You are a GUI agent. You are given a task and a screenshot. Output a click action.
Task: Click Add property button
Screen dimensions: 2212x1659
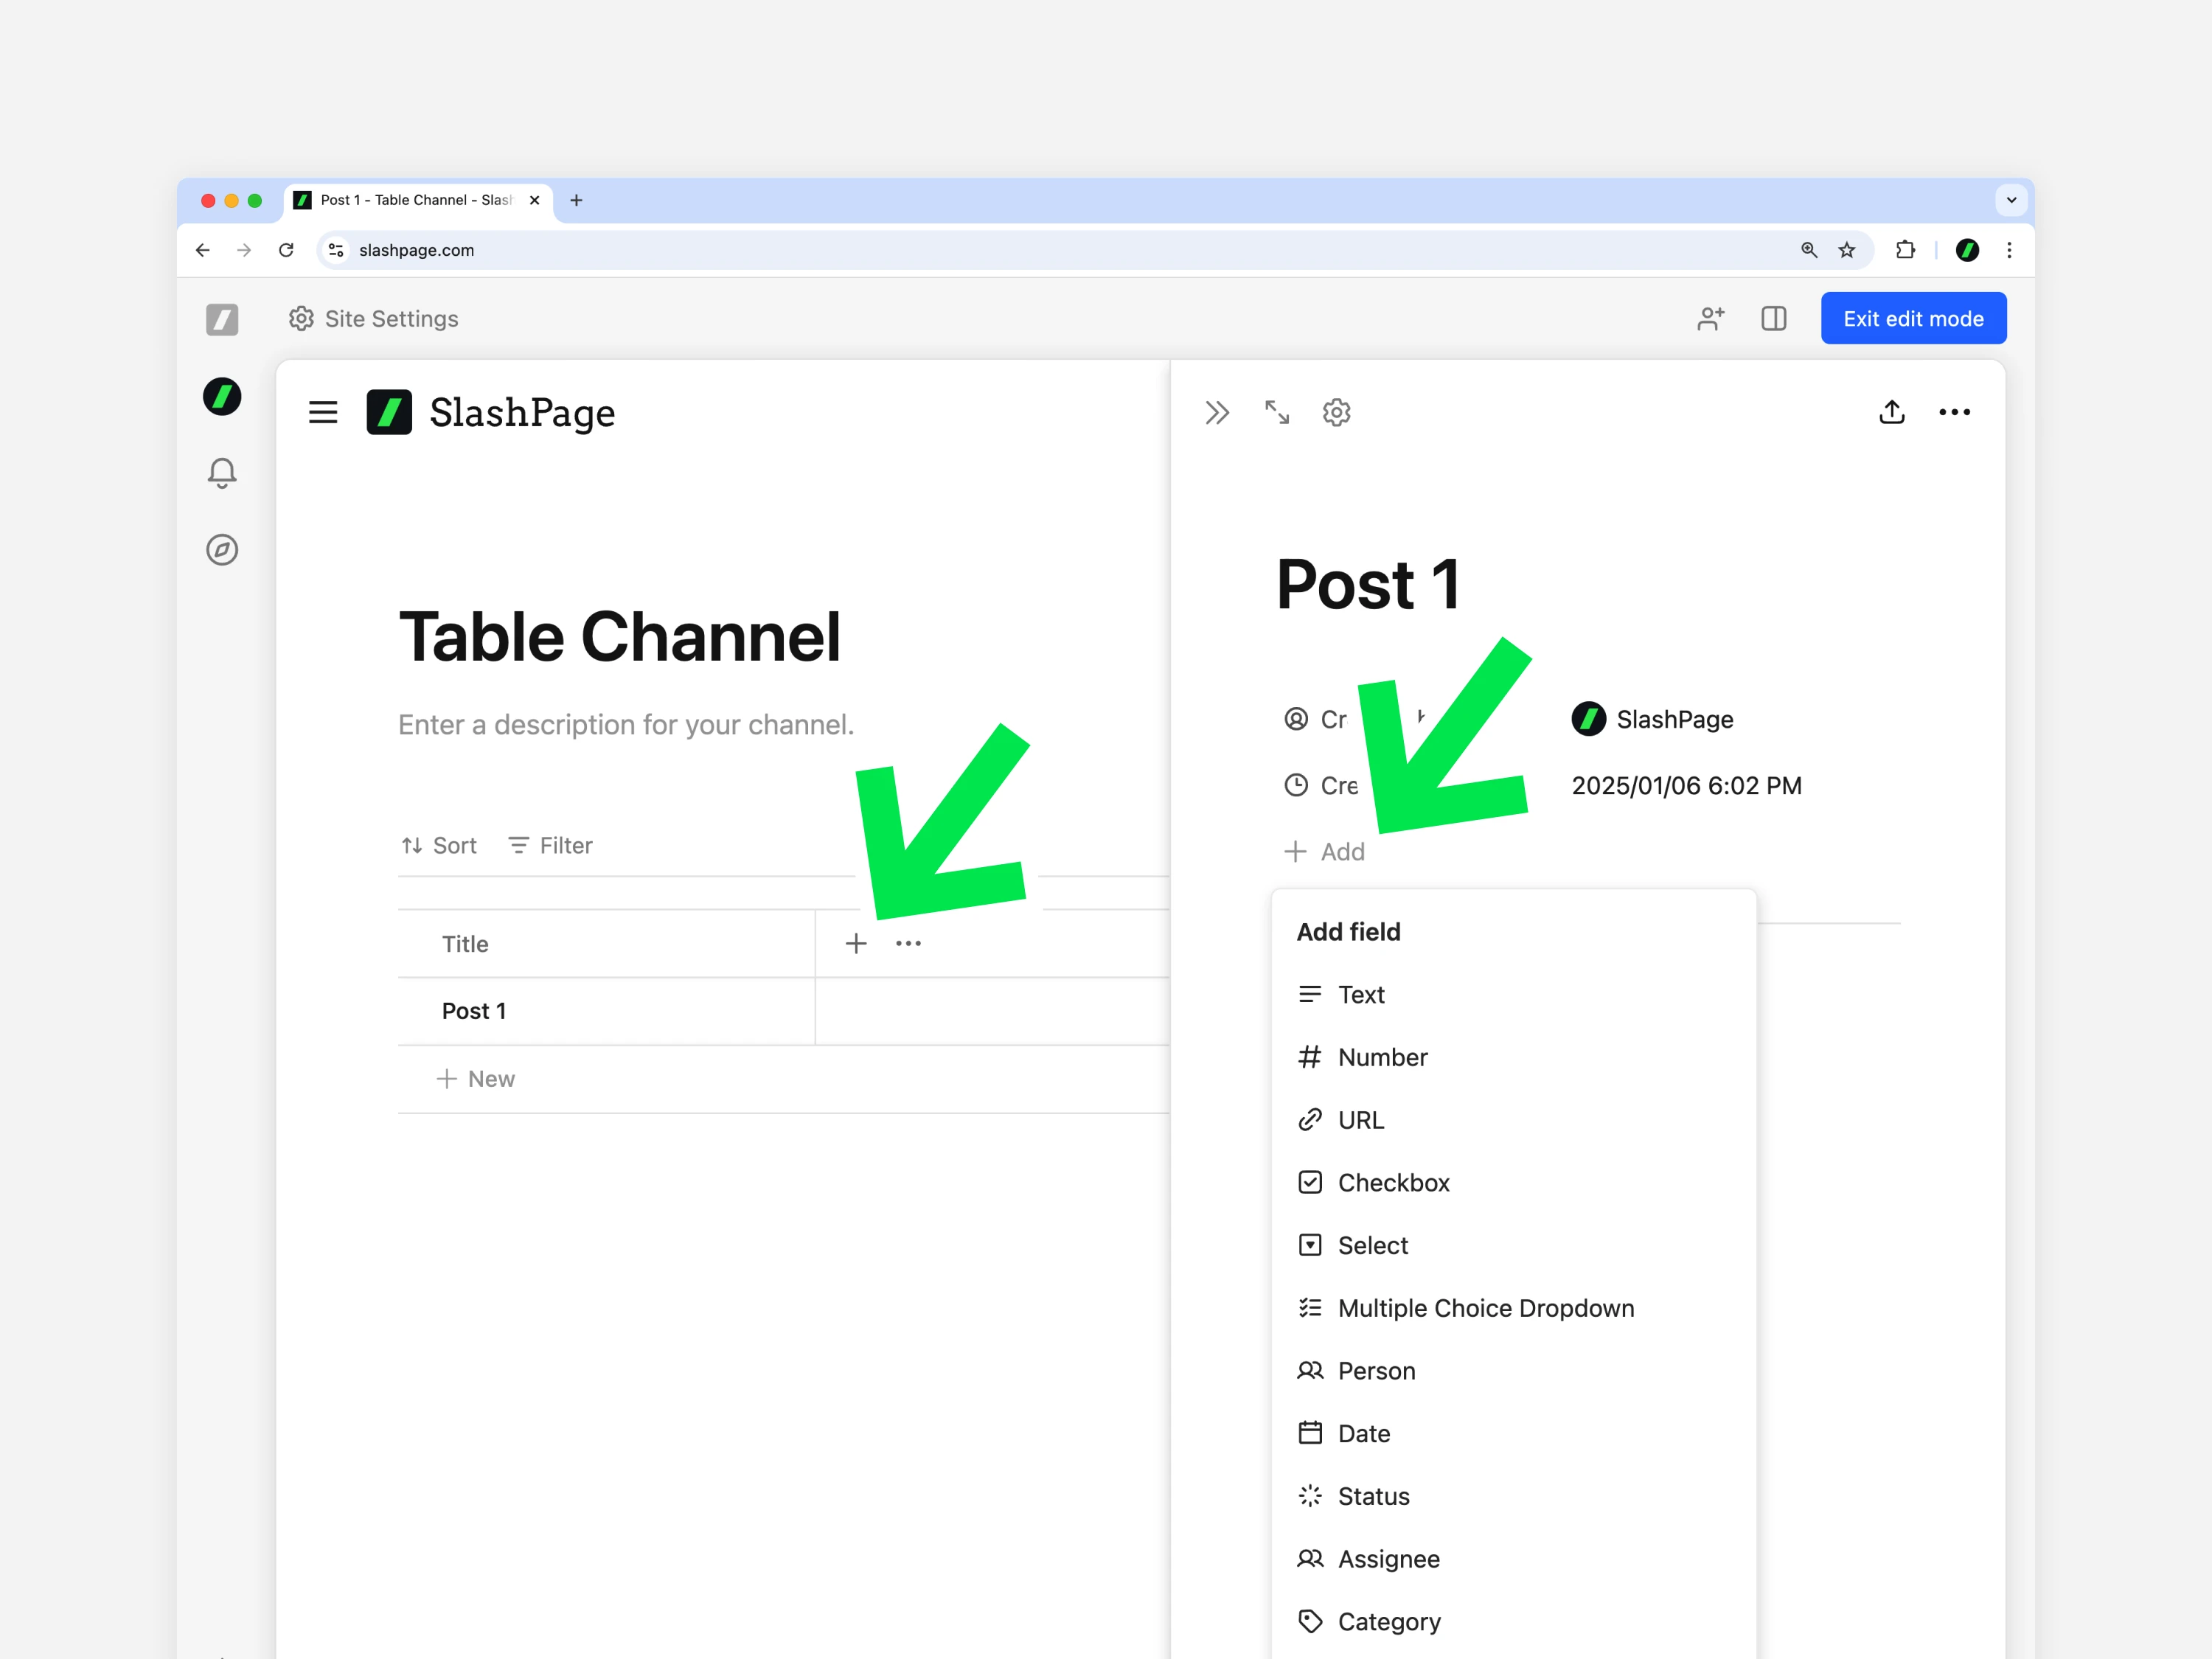[1324, 852]
